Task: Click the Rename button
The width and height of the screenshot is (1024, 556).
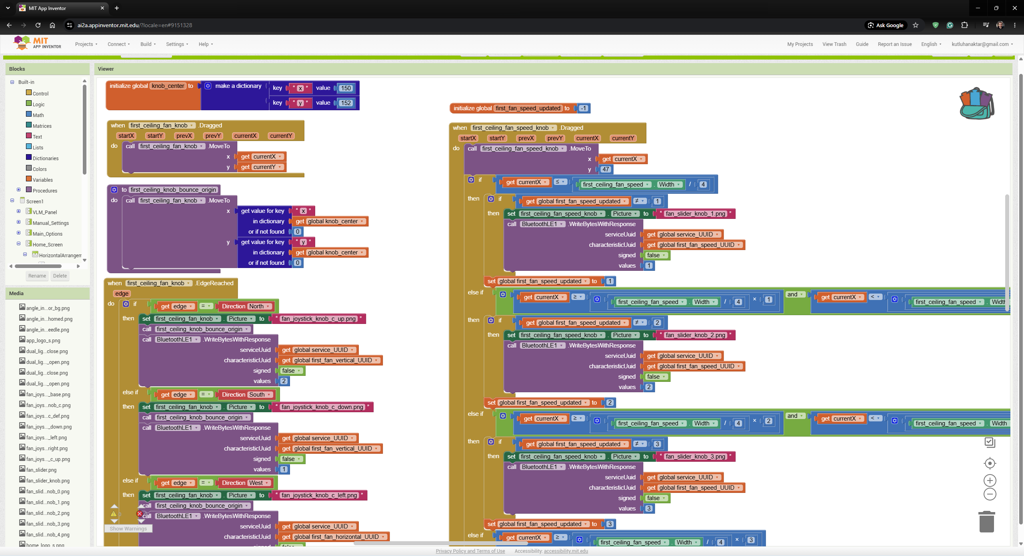Action: tap(37, 276)
